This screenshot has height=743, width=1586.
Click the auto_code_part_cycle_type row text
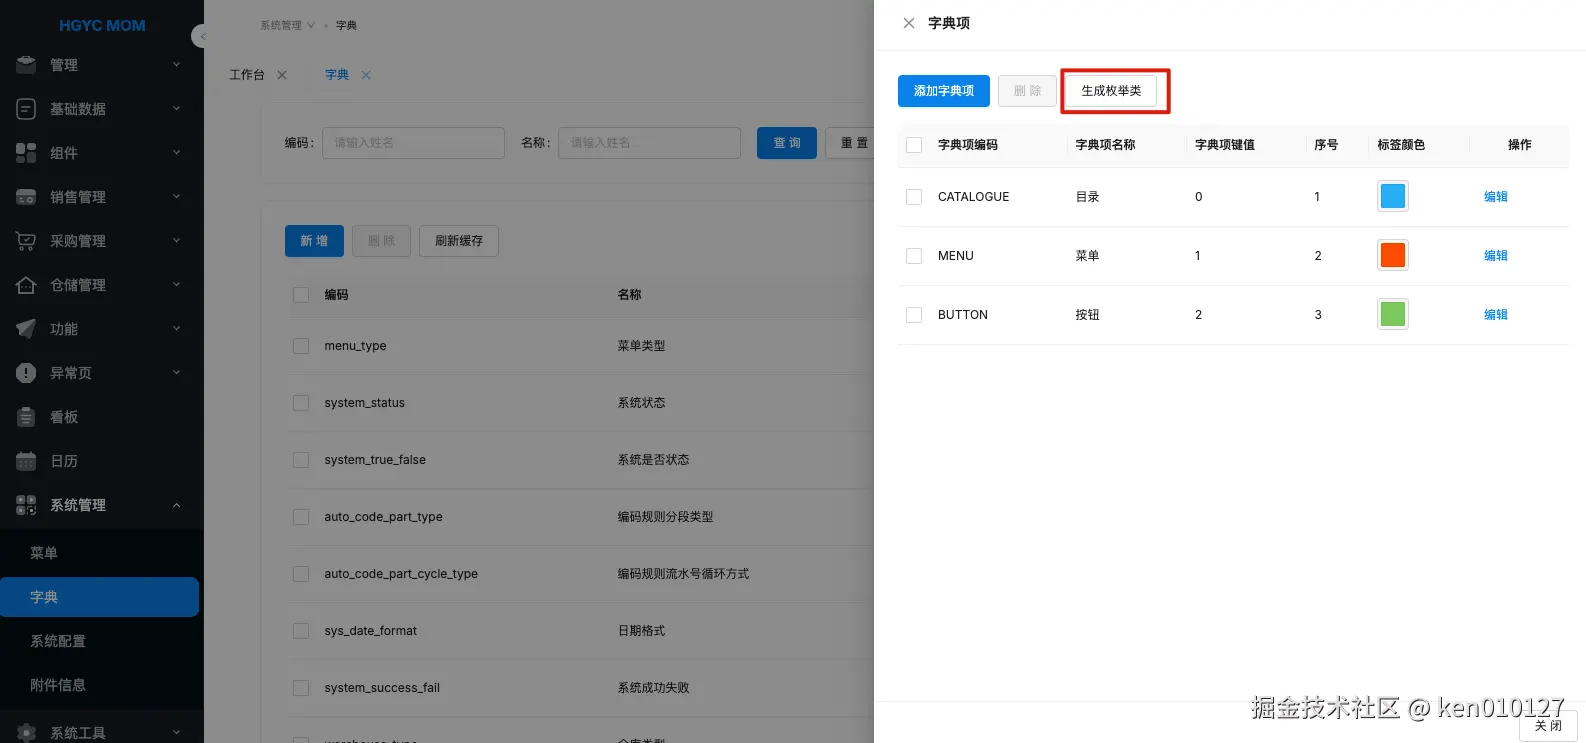[x=401, y=574]
